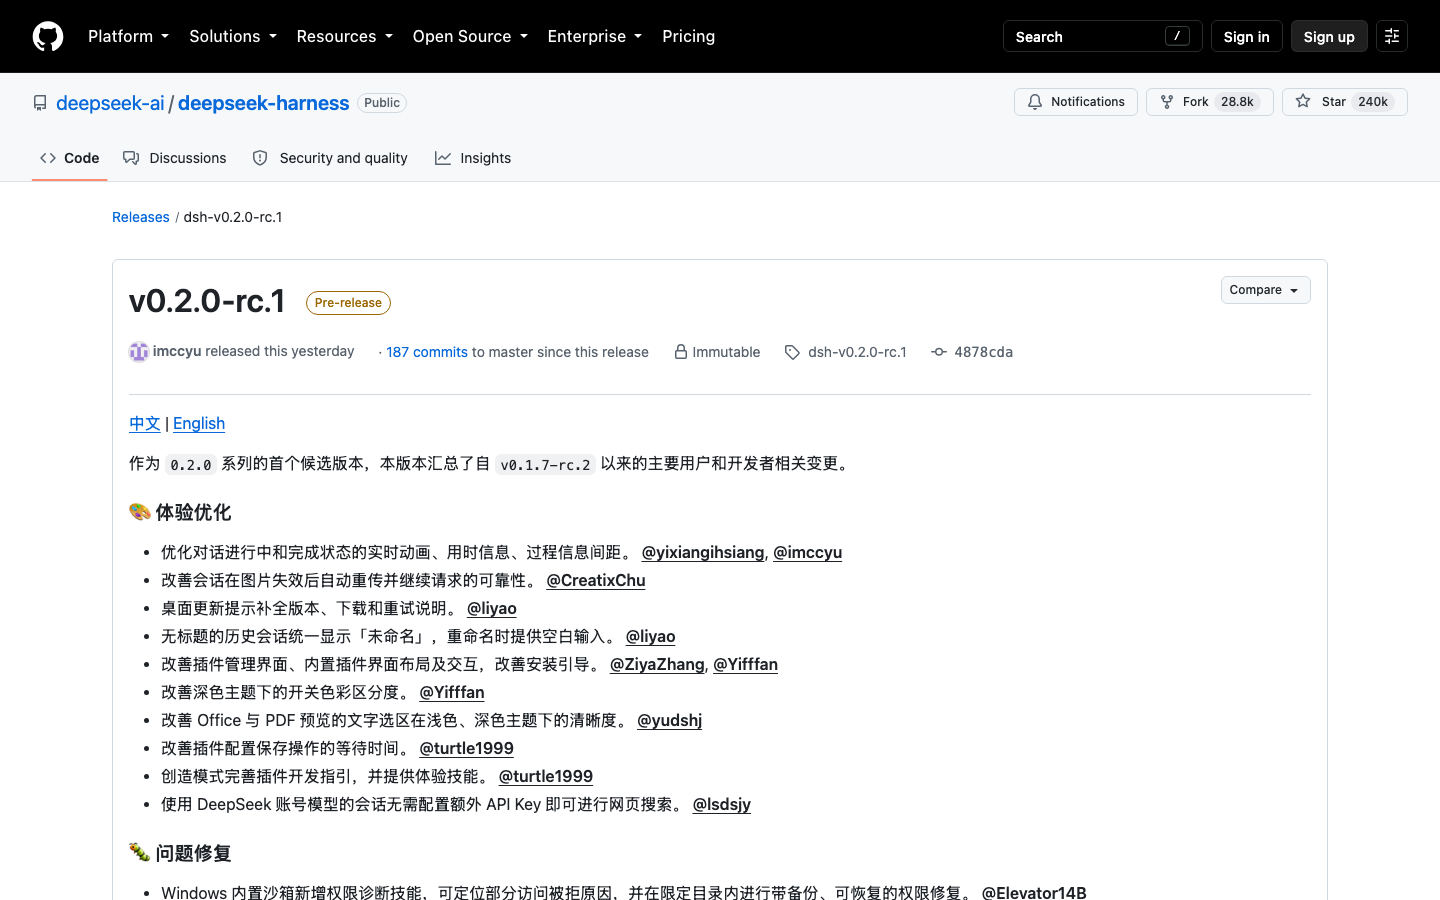Click the Fork icon
This screenshot has width=1440, height=900.
tap(1166, 102)
